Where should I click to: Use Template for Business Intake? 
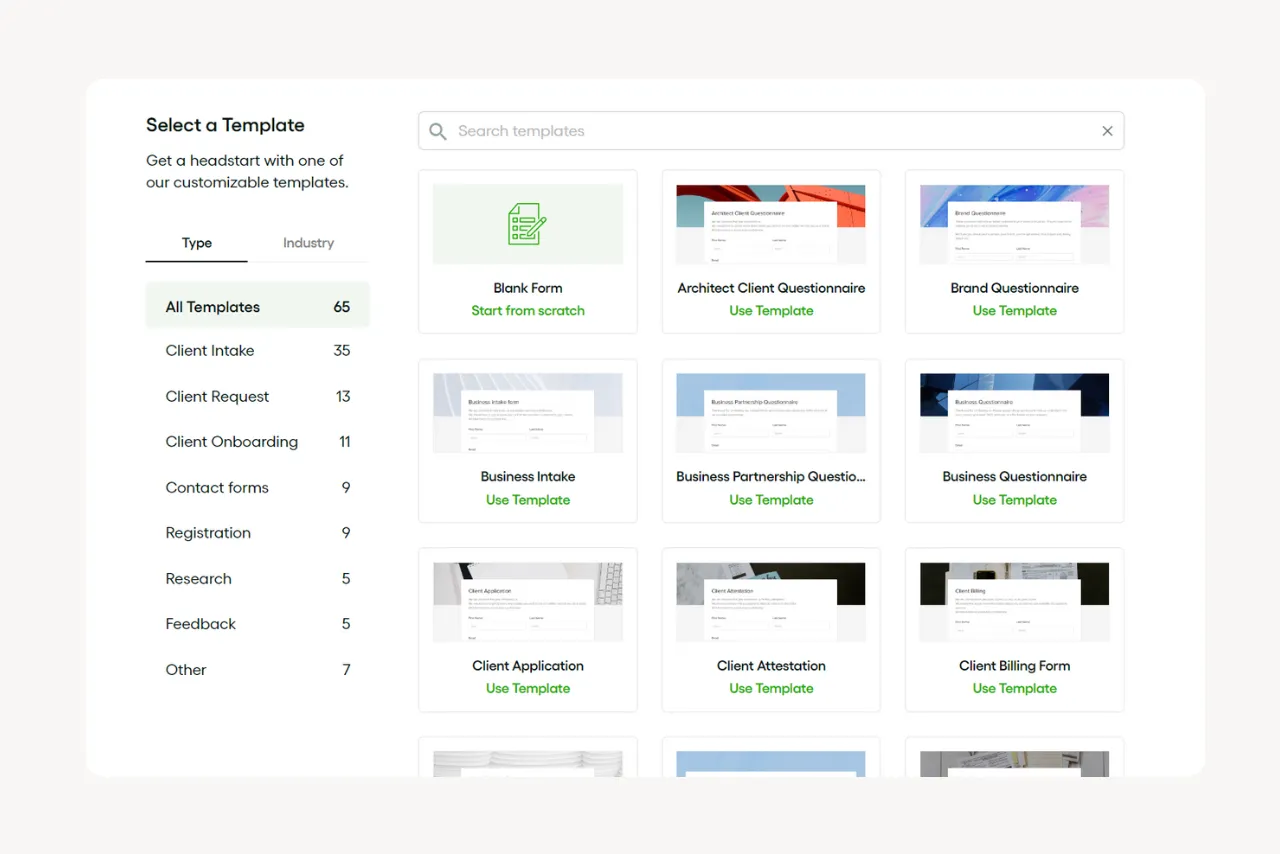pos(528,500)
